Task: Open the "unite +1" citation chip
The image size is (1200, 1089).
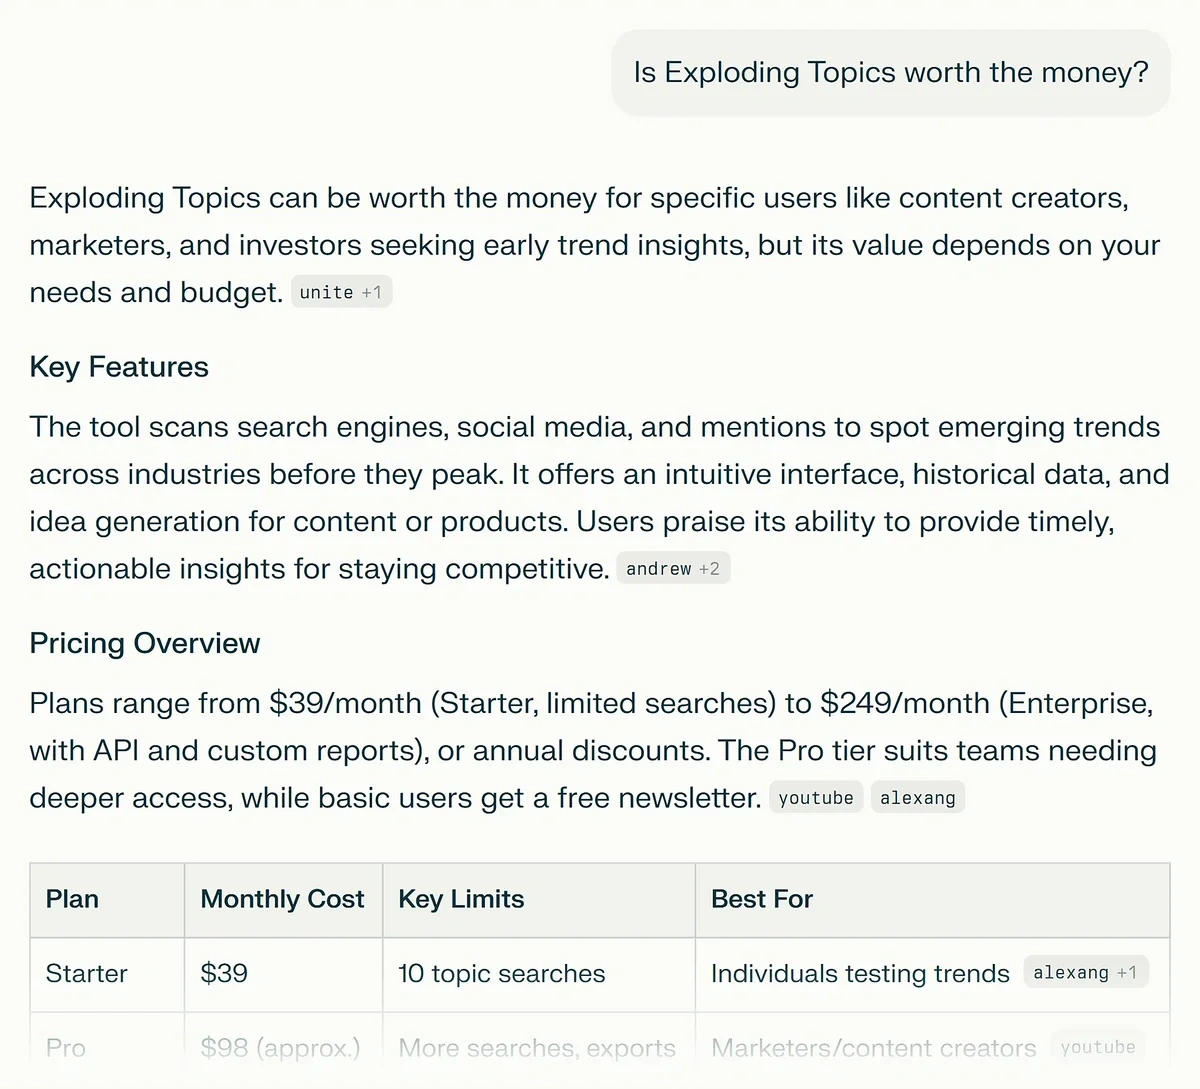Action: tap(341, 291)
